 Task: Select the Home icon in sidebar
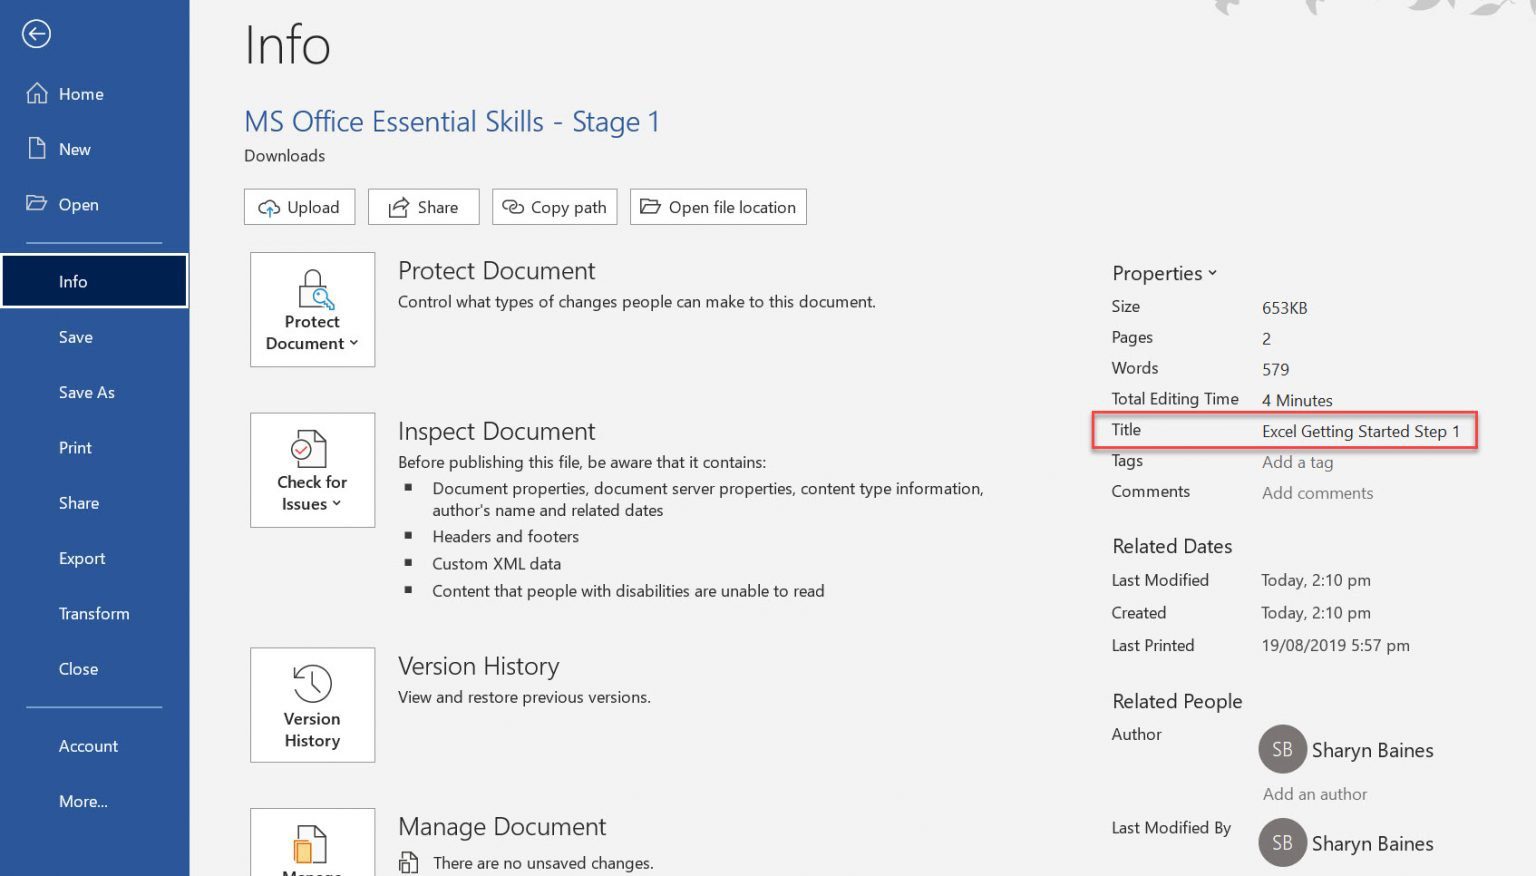pos(36,93)
